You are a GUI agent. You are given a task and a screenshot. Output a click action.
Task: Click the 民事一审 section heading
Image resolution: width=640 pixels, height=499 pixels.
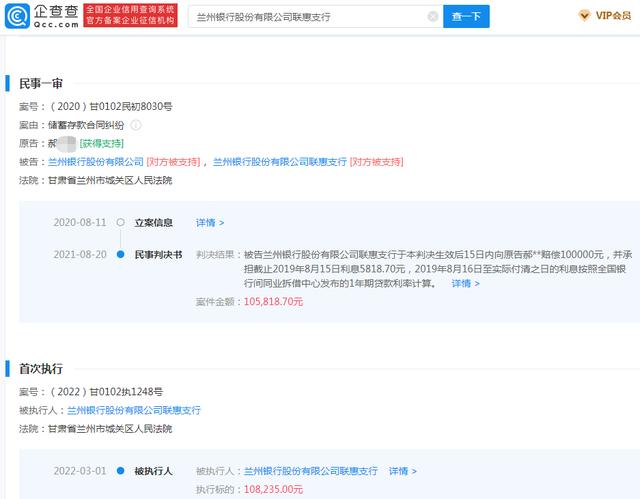pyautogui.click(x=41, y=84)
